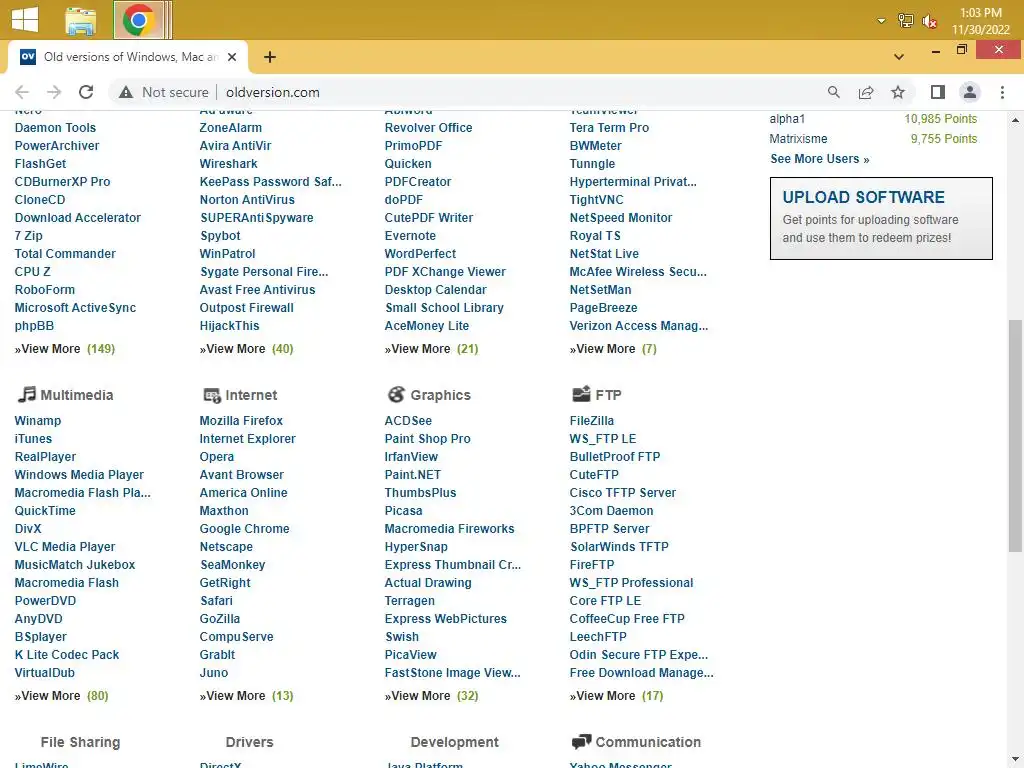Click the scrollbar up arrow
This screenshot has height=768, width=1024.
tap(1015, 120)
